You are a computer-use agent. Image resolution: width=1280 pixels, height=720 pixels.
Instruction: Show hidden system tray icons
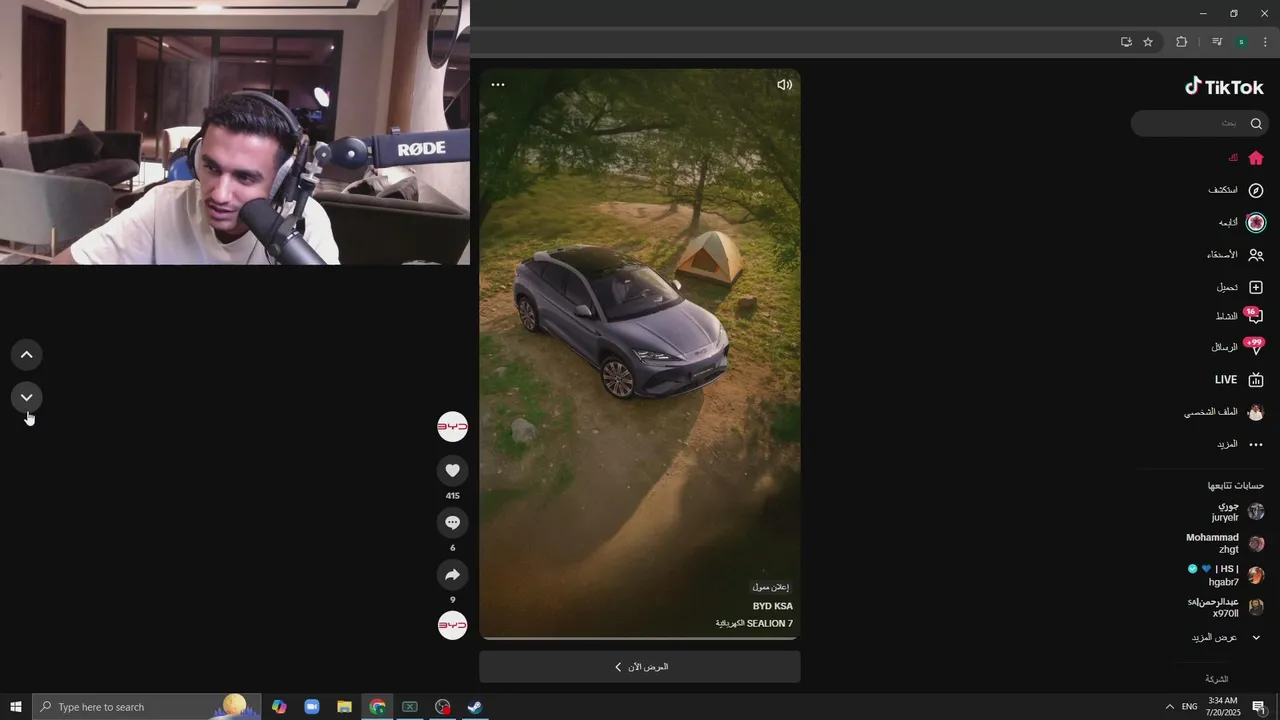[x=1170, y=707]
